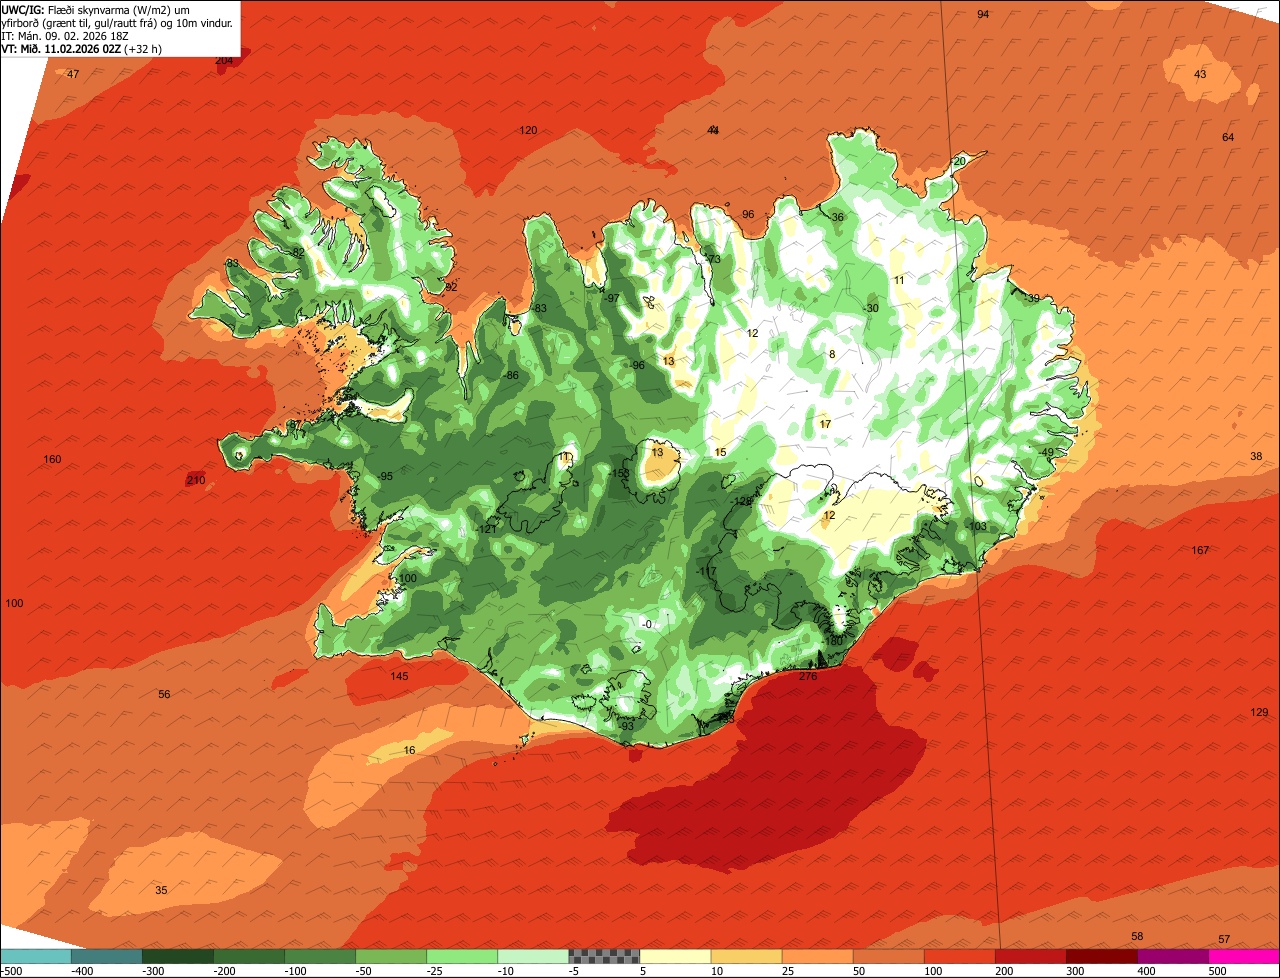The height and width of the screenshot is (978, 1280).
Task: Select the light orange 25 to 50 swatch
Action: tap(817, 956)
